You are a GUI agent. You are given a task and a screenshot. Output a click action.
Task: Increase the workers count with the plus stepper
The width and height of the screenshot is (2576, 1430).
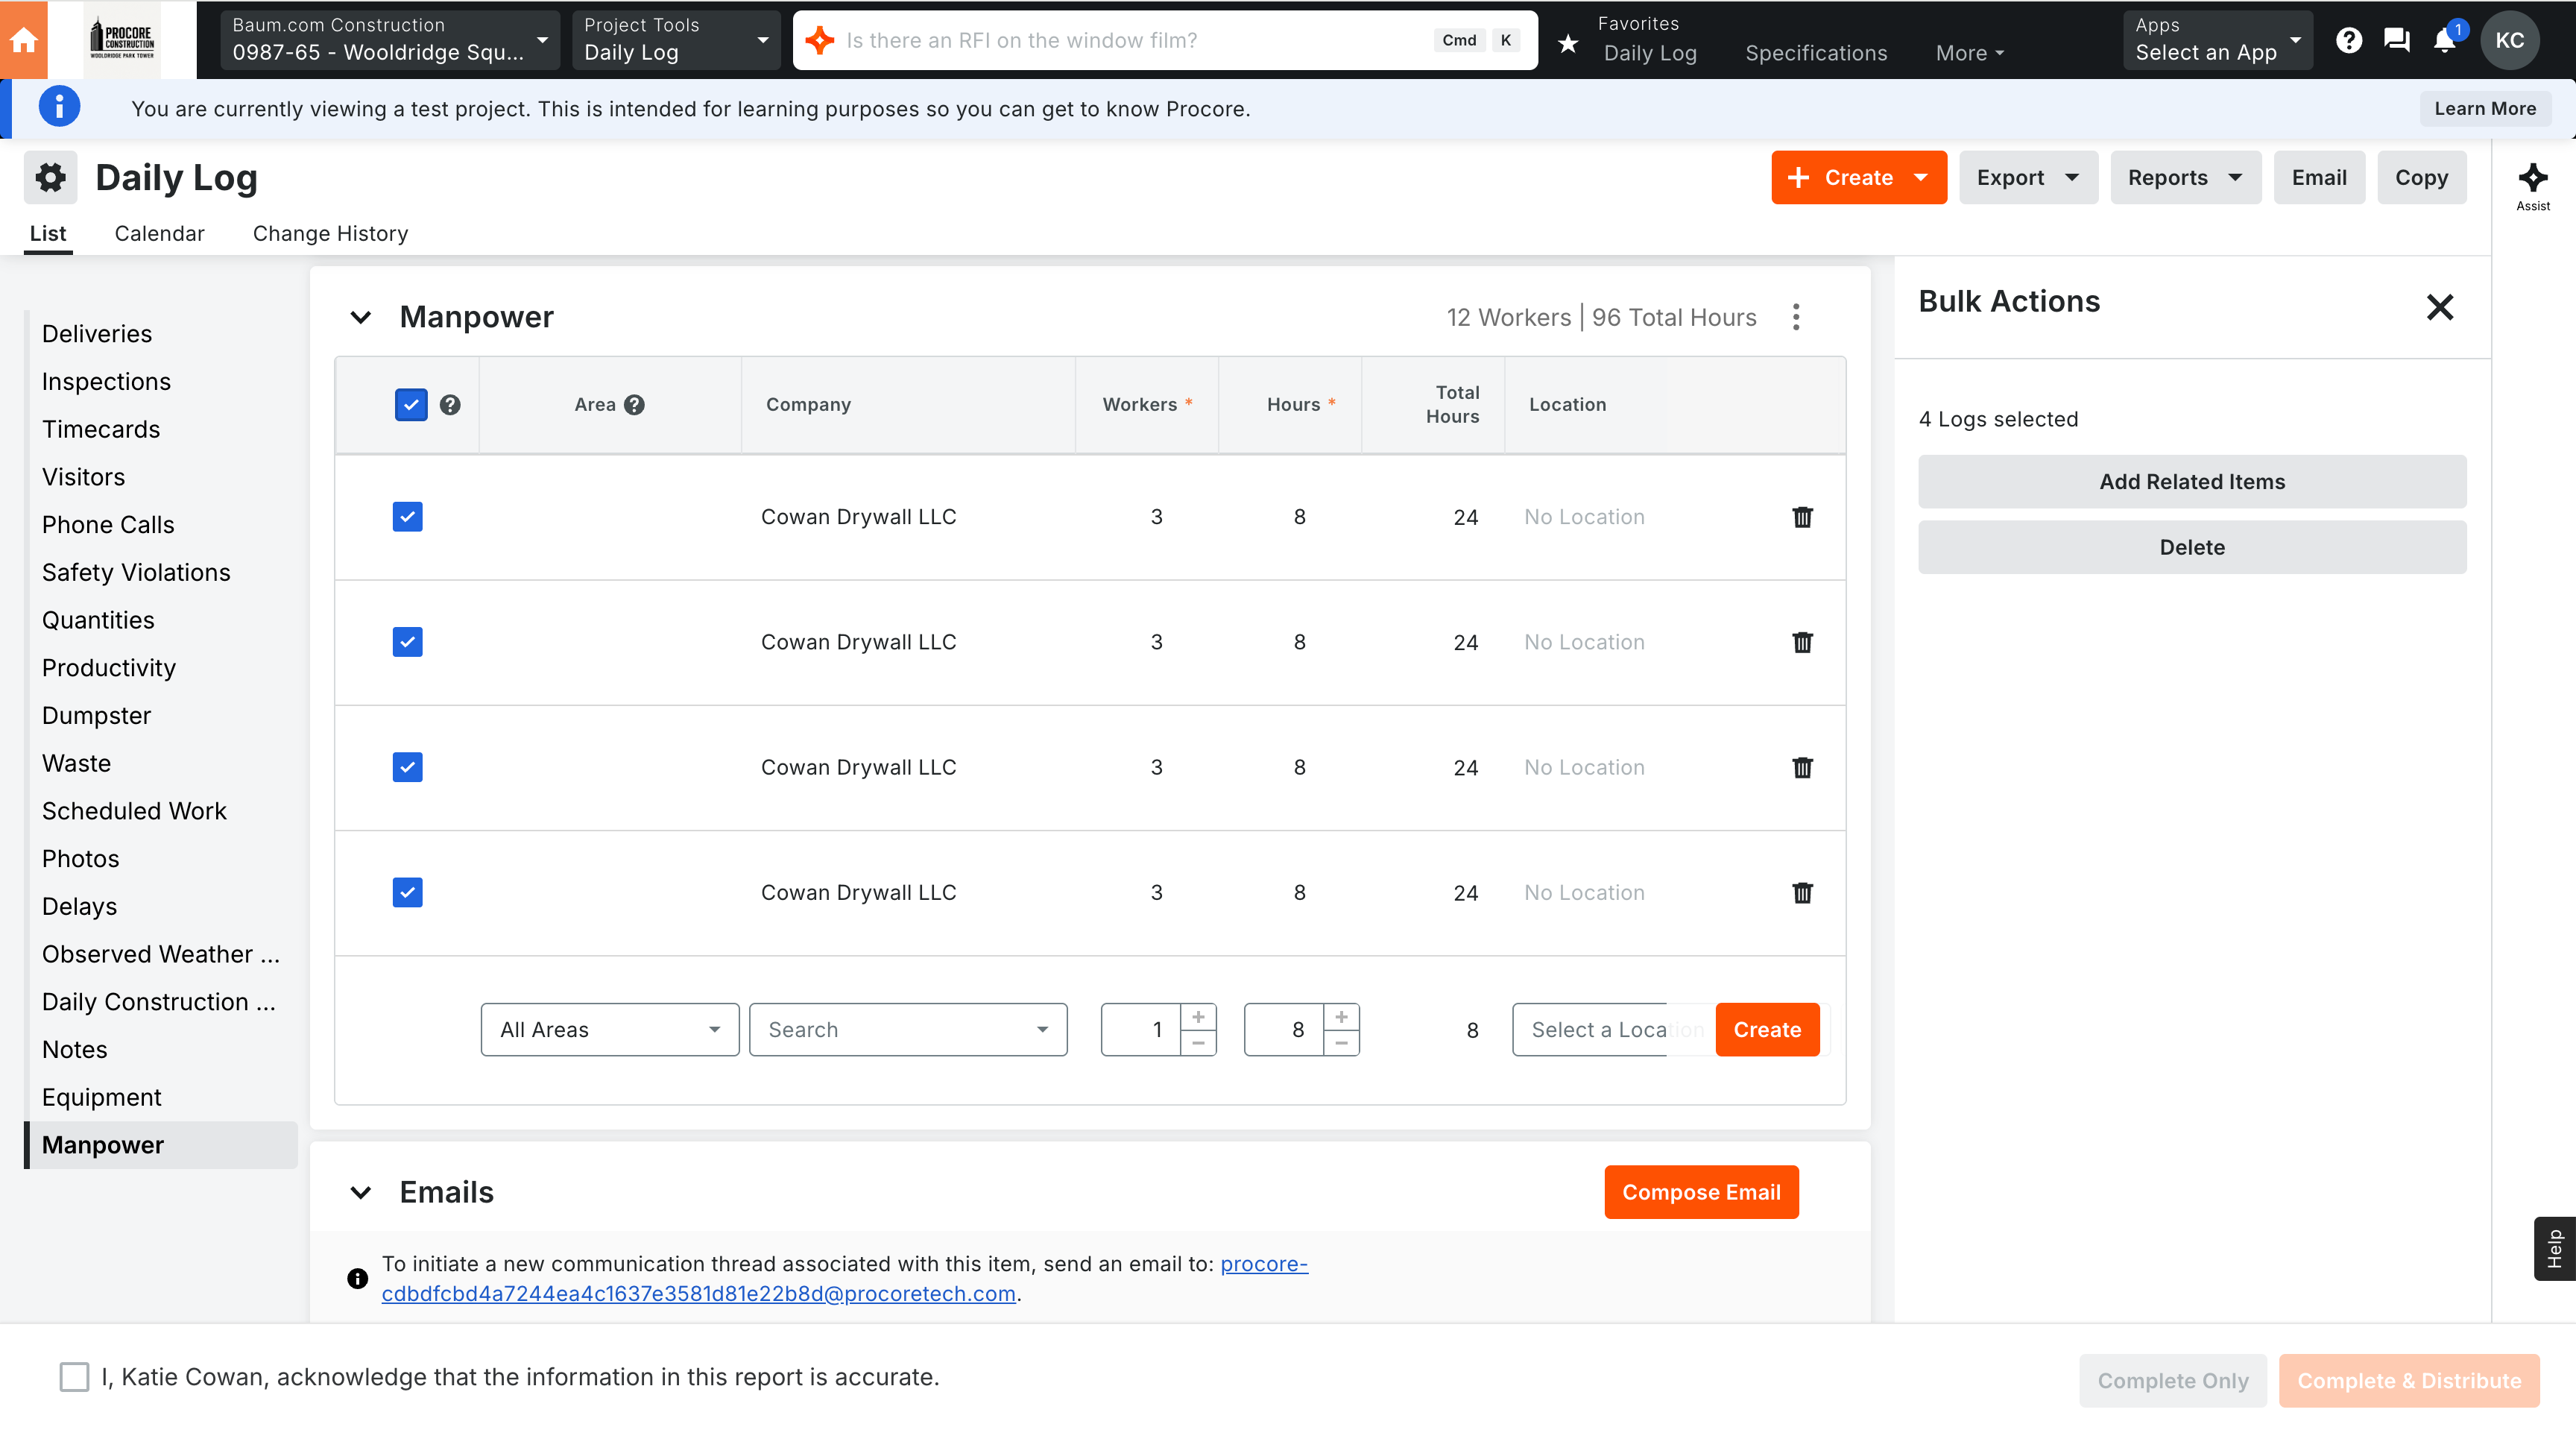pos(1198,1017)
